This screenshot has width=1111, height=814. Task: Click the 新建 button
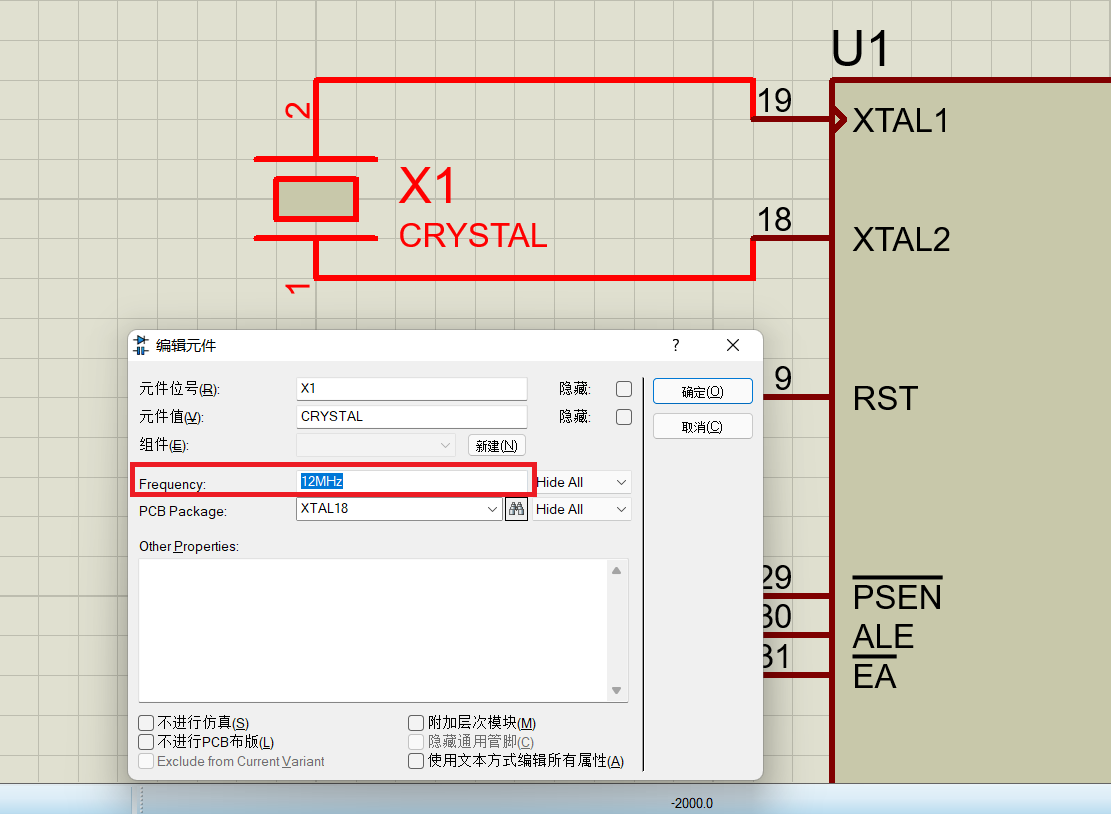click(x=497, y=446)
